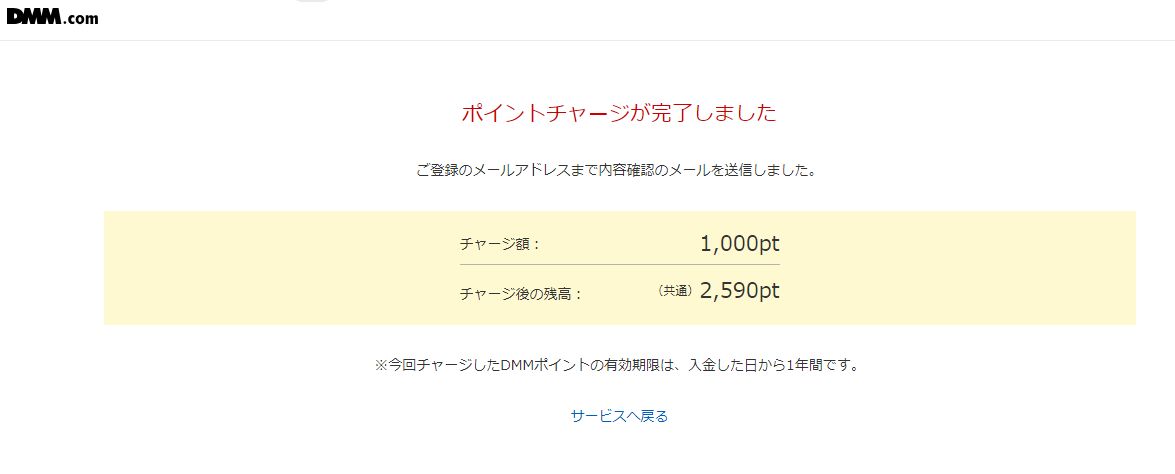Click the ".com" part of the logo
The image size is (1175, 474).
pos(81,19)
